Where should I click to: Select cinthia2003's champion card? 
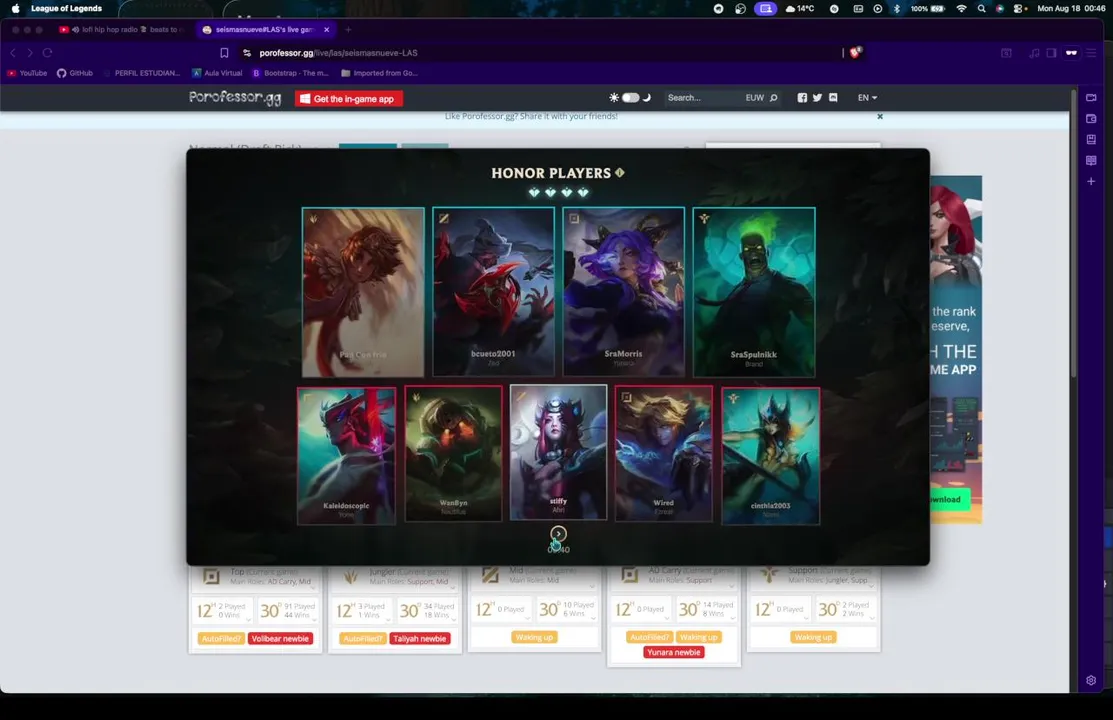click(771, 456)
